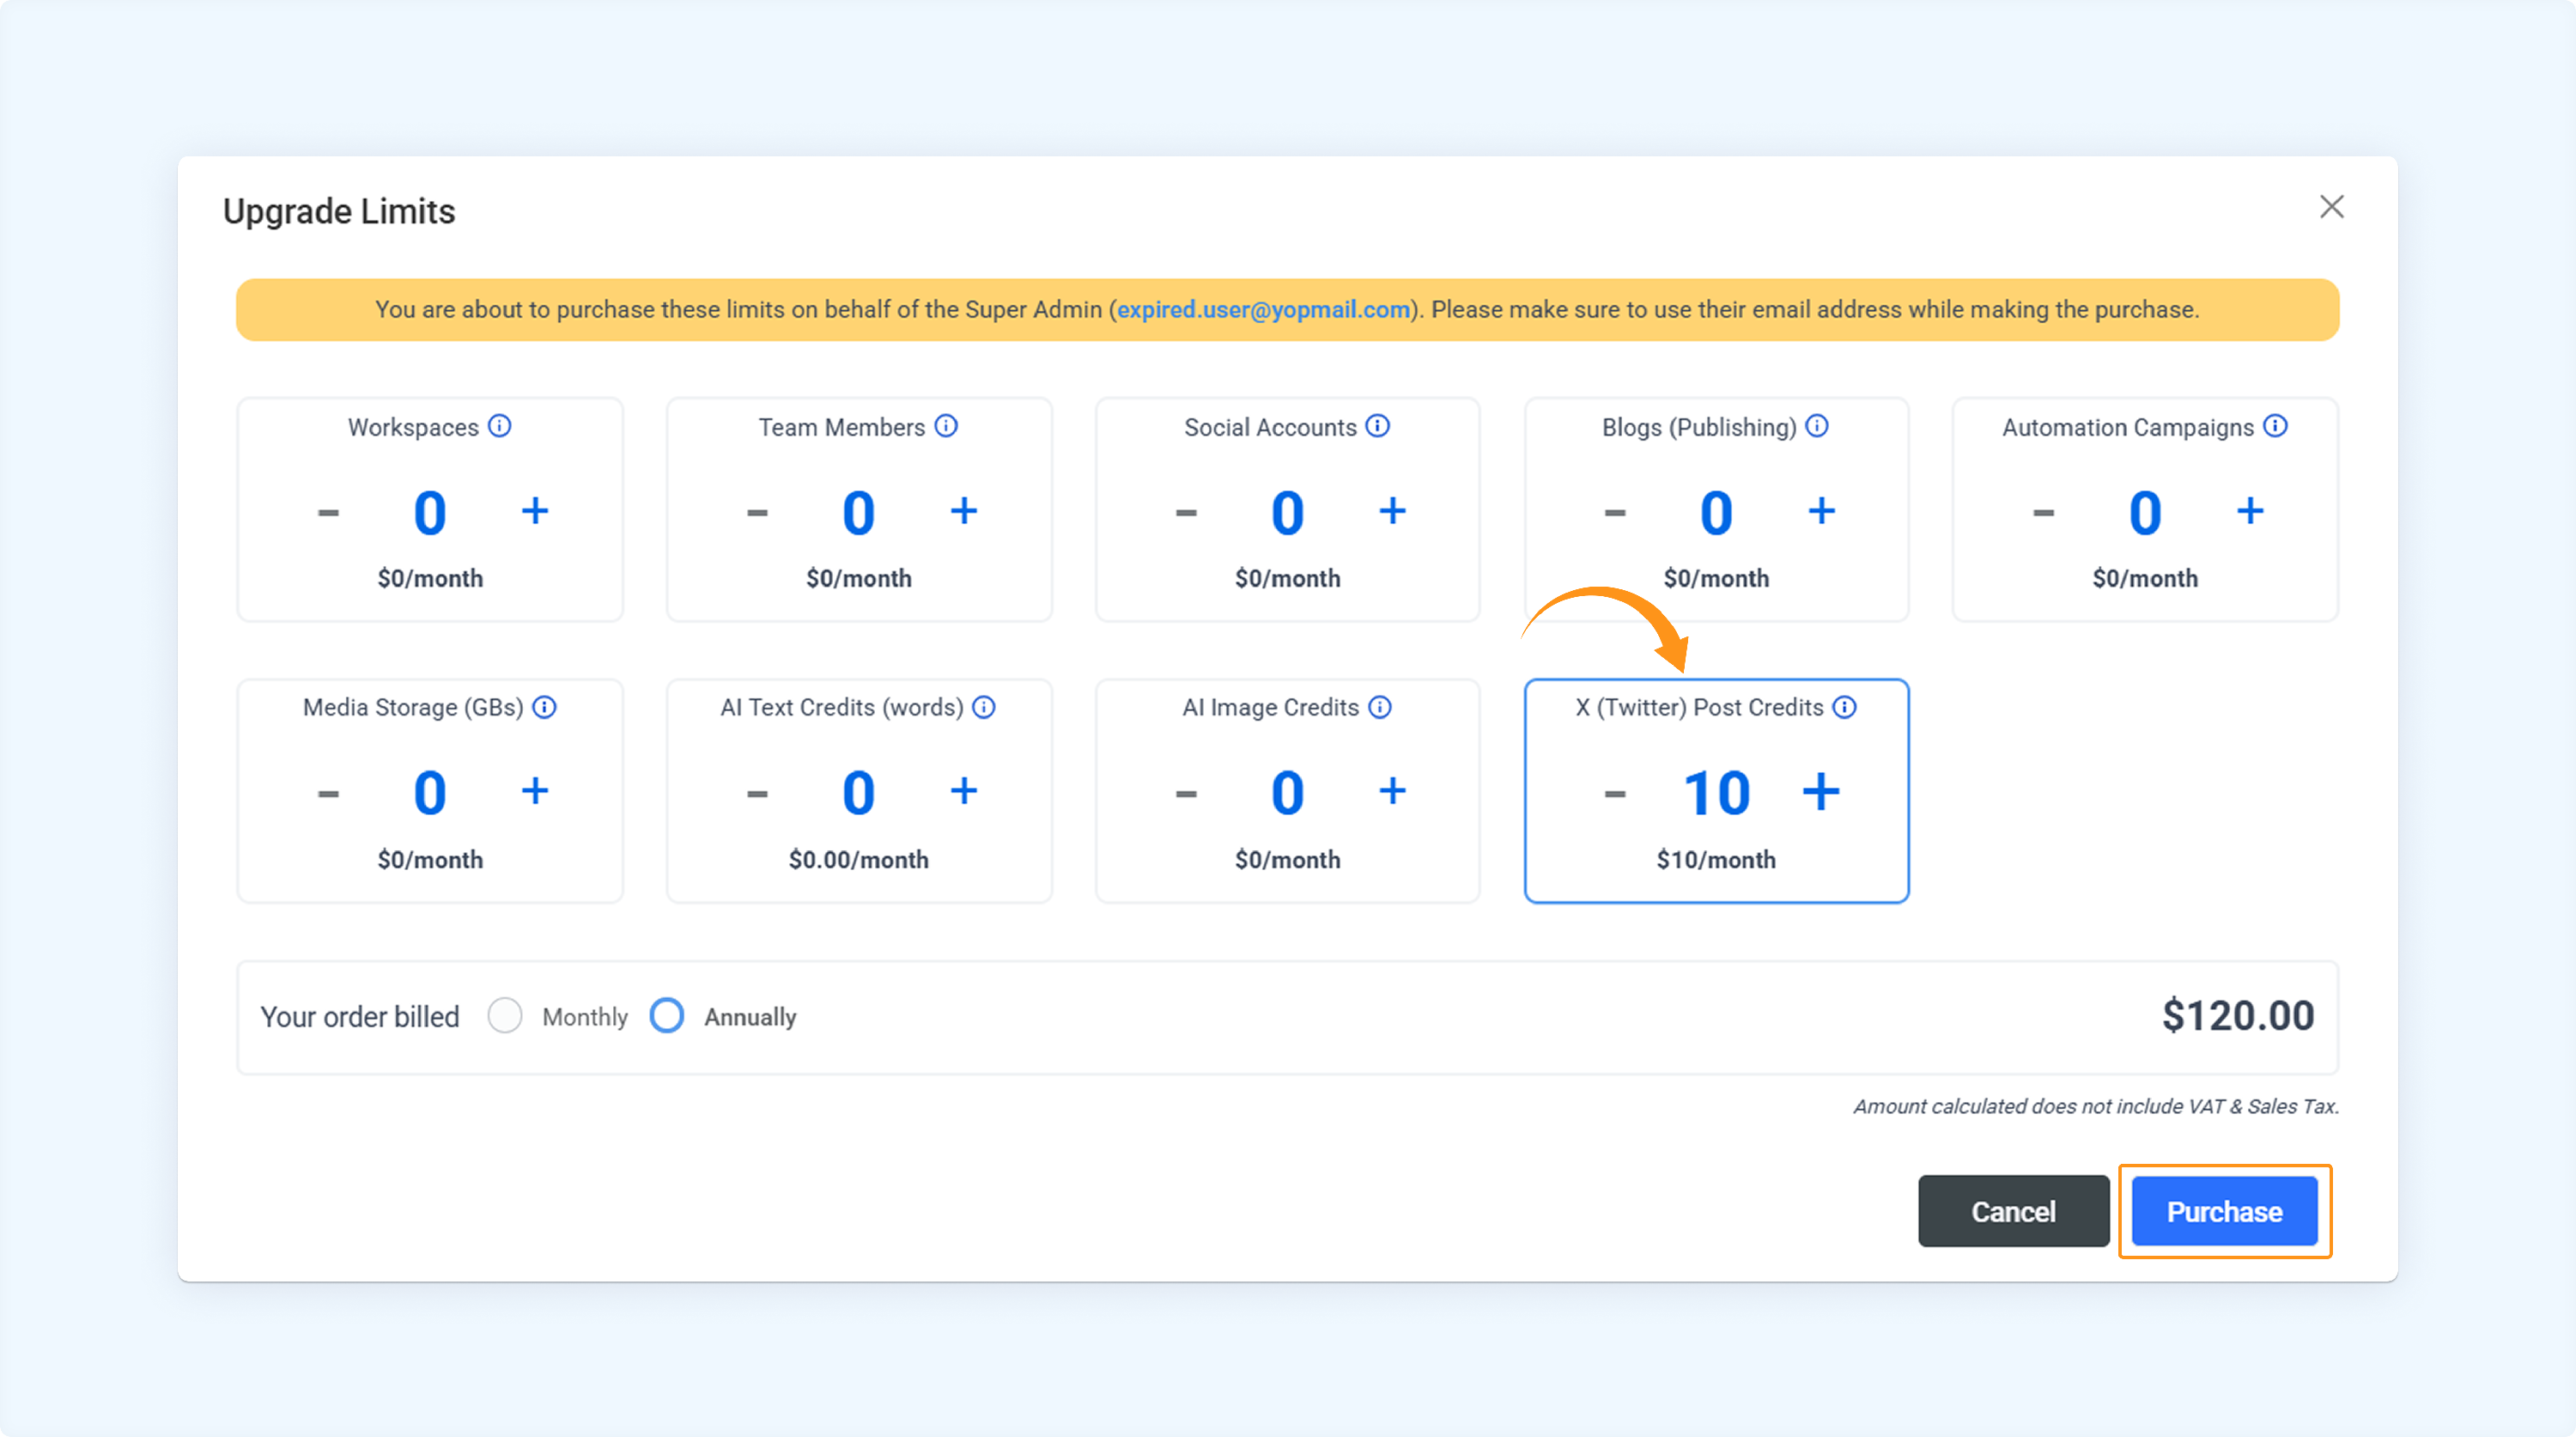
Task: Decrease AI Text Credits with minus
Action: [x=757, y=794]
